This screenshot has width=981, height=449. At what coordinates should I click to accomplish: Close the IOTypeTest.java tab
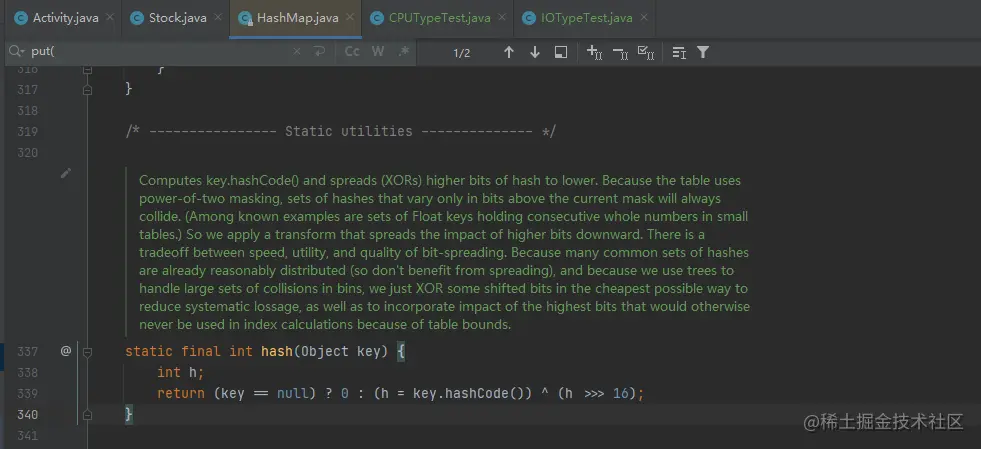point(644,18)
